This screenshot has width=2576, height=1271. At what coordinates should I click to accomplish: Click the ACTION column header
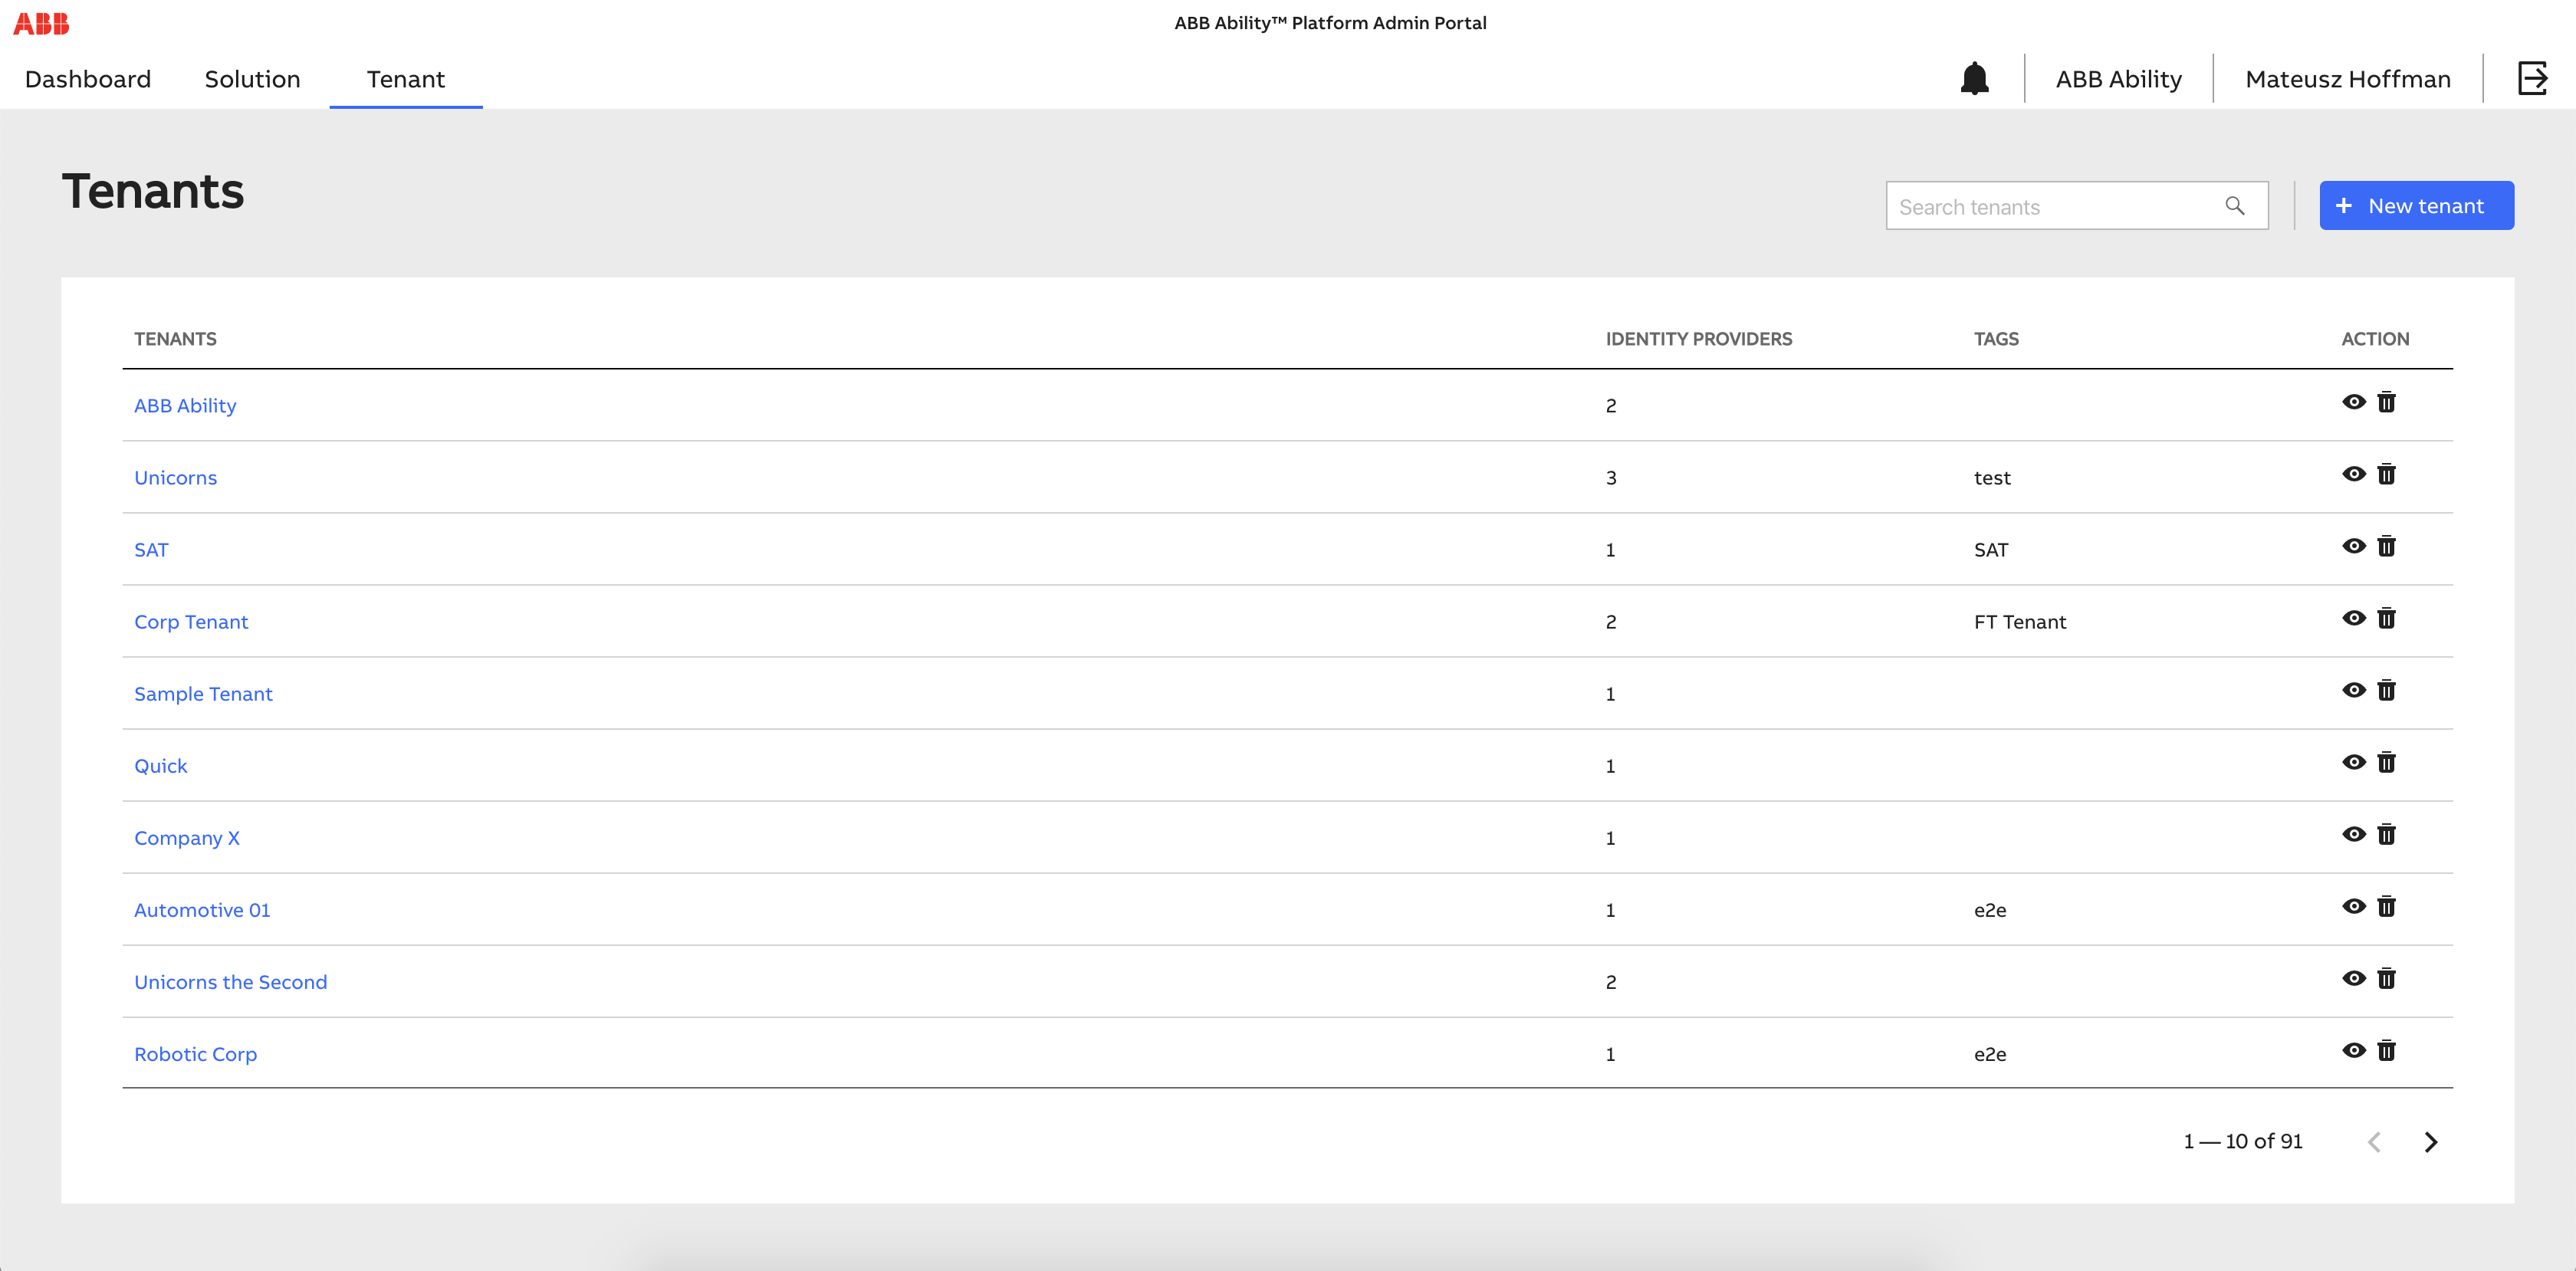[2375, 339]
